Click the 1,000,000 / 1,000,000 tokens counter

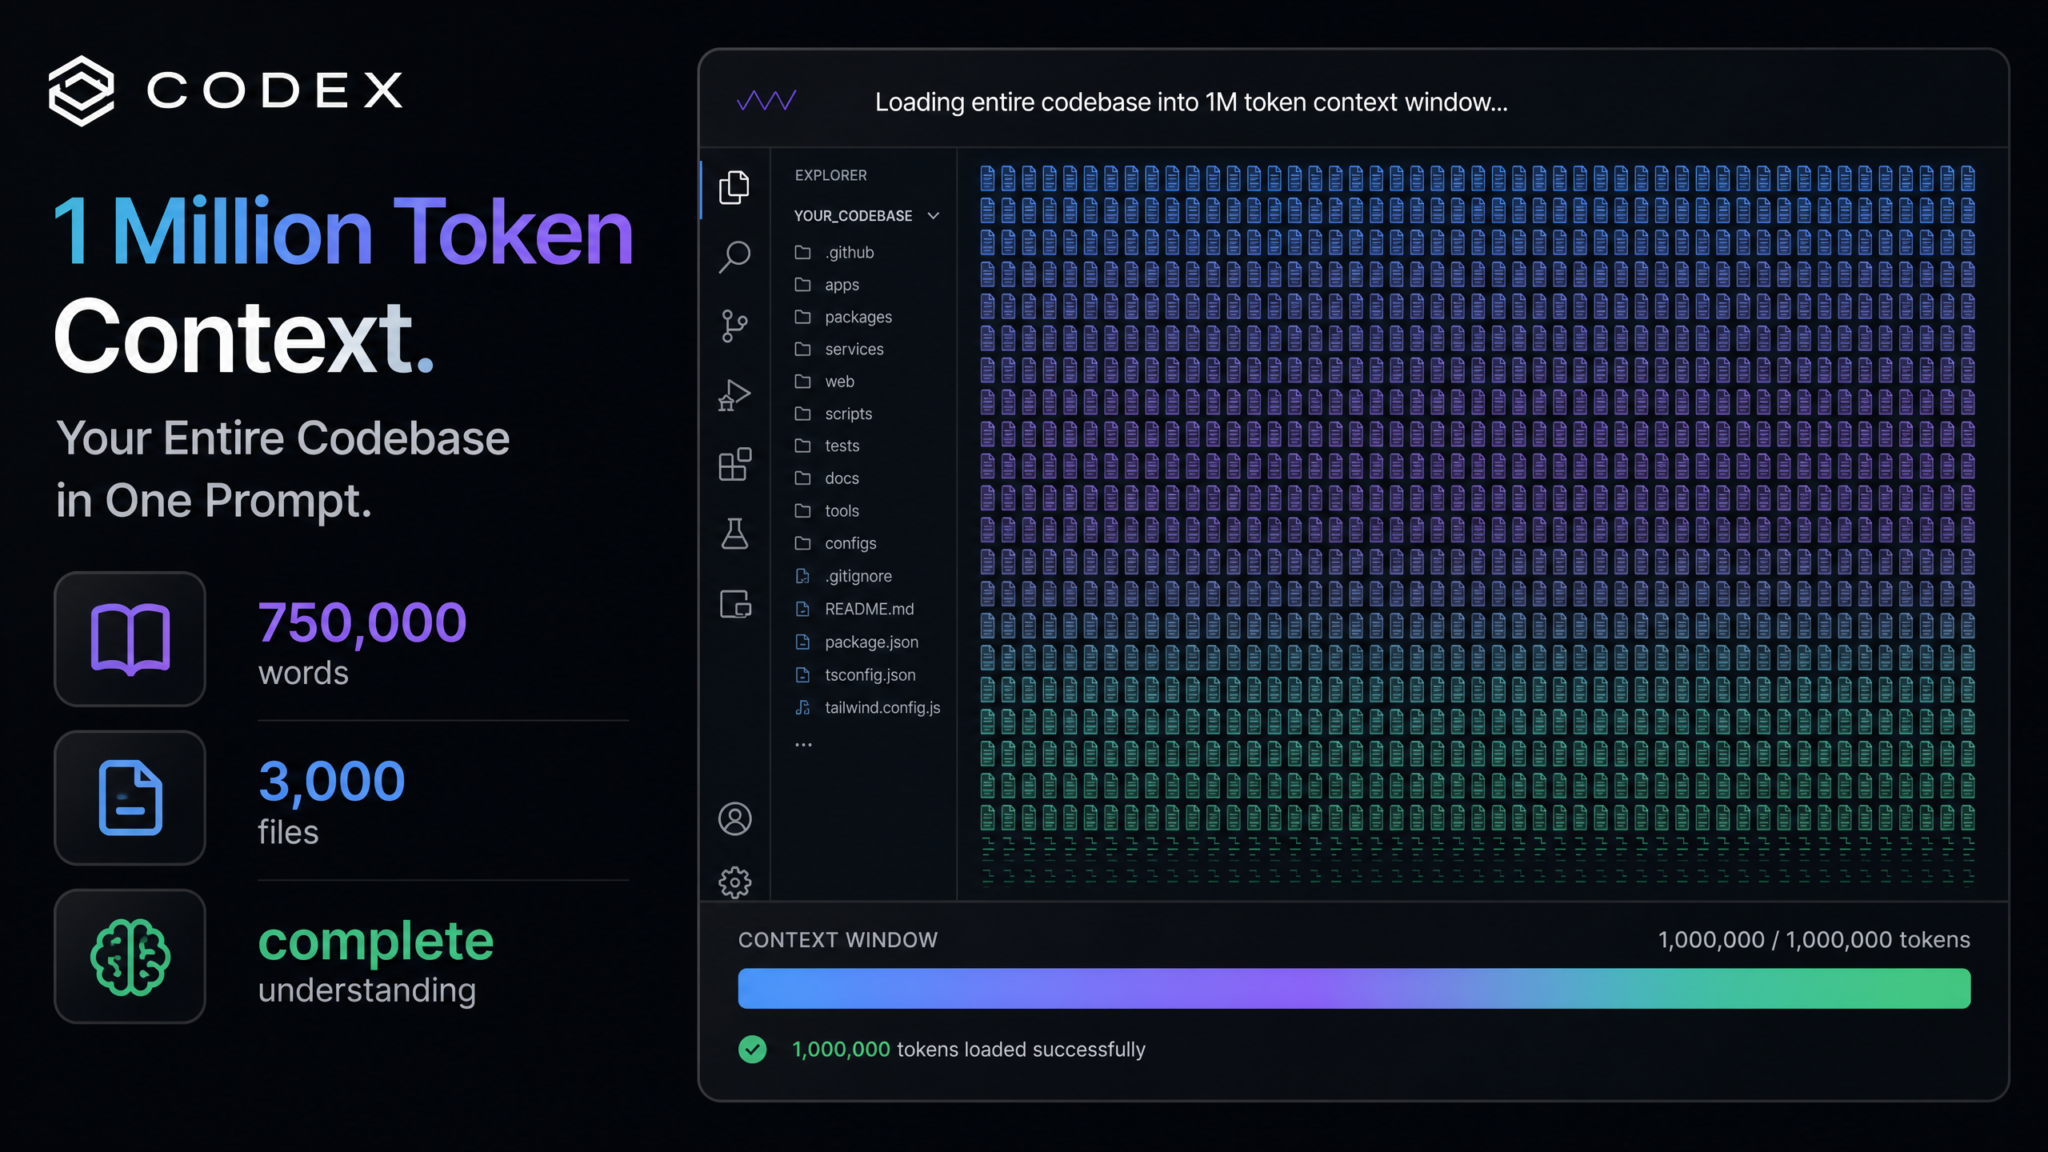[1814, 940]
